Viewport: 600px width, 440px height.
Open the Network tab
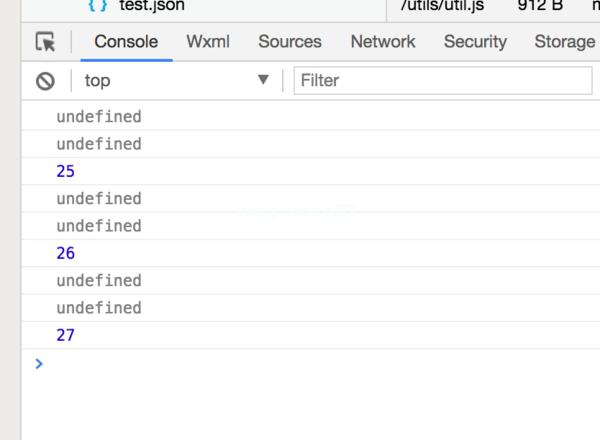(x=383, y=42)
